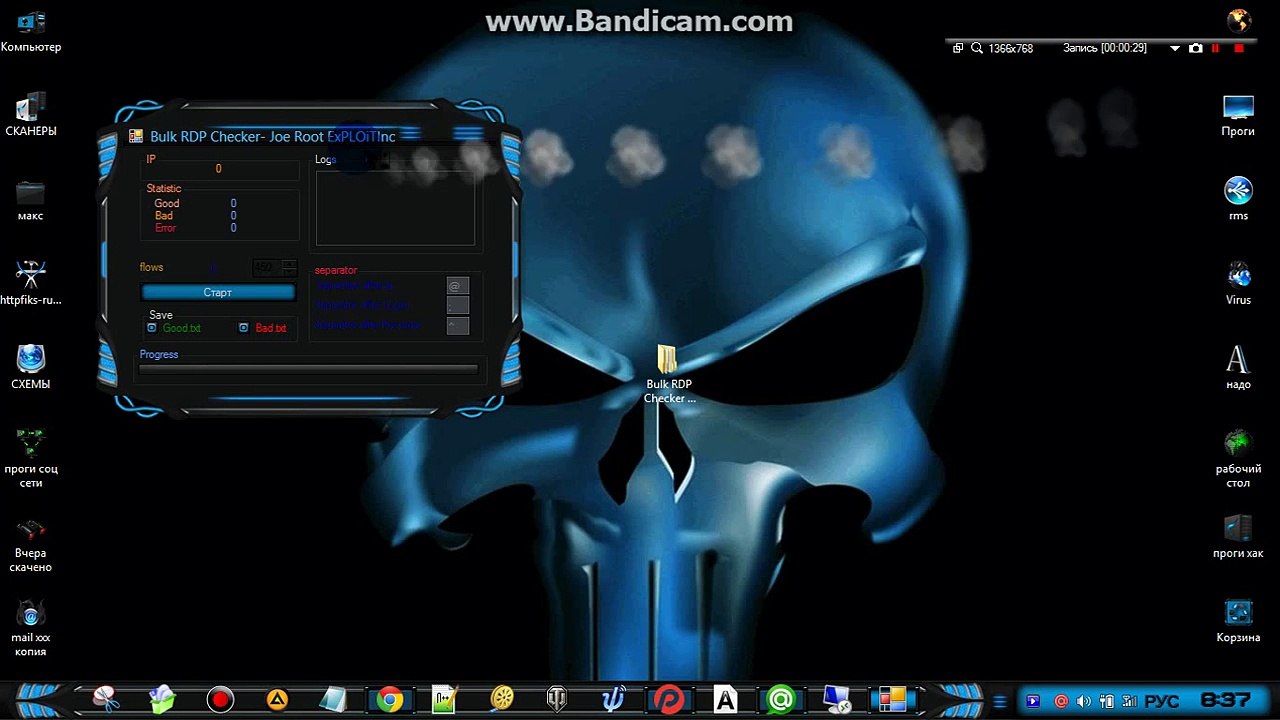Toggle the Good.txt save checkbox
The width and height of the screenshot is (1280, 720).
coord(152,327)
